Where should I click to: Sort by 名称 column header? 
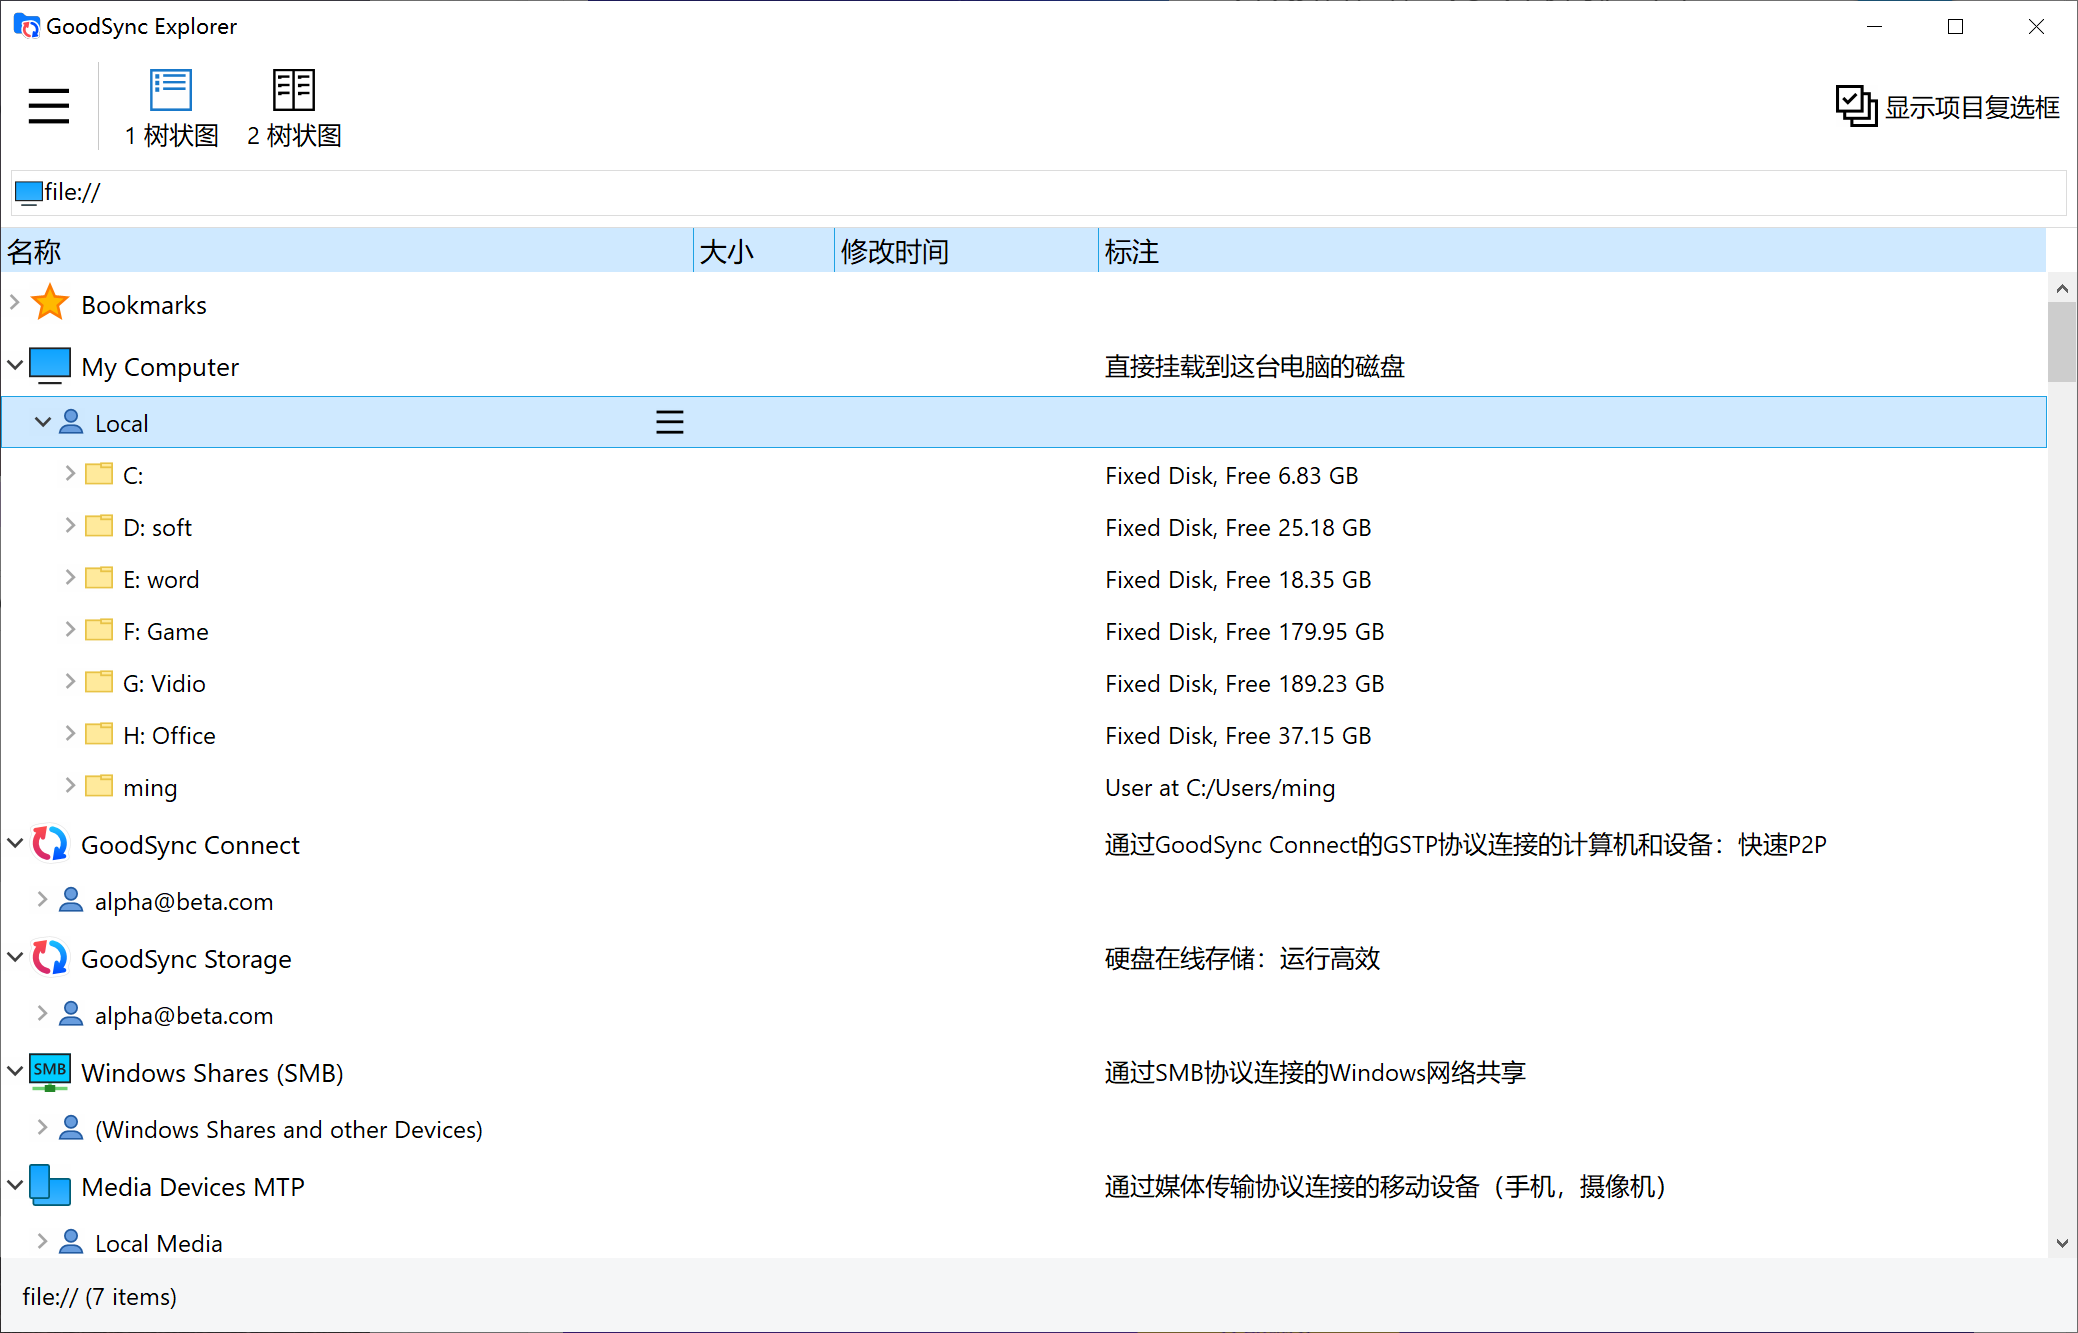347,251
